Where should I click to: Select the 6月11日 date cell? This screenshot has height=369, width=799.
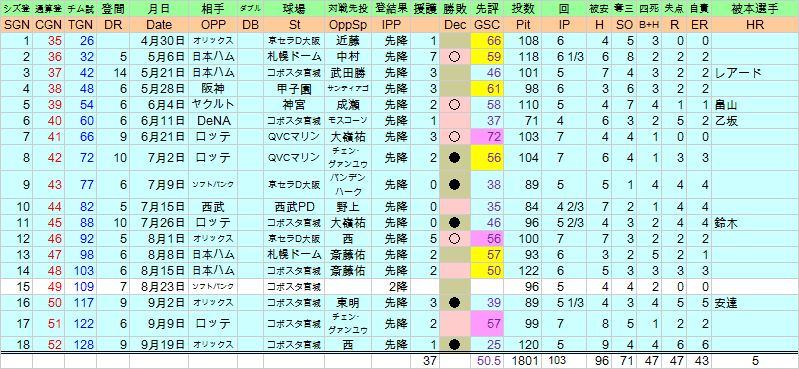pyautogui.click(x=159, y=121)
